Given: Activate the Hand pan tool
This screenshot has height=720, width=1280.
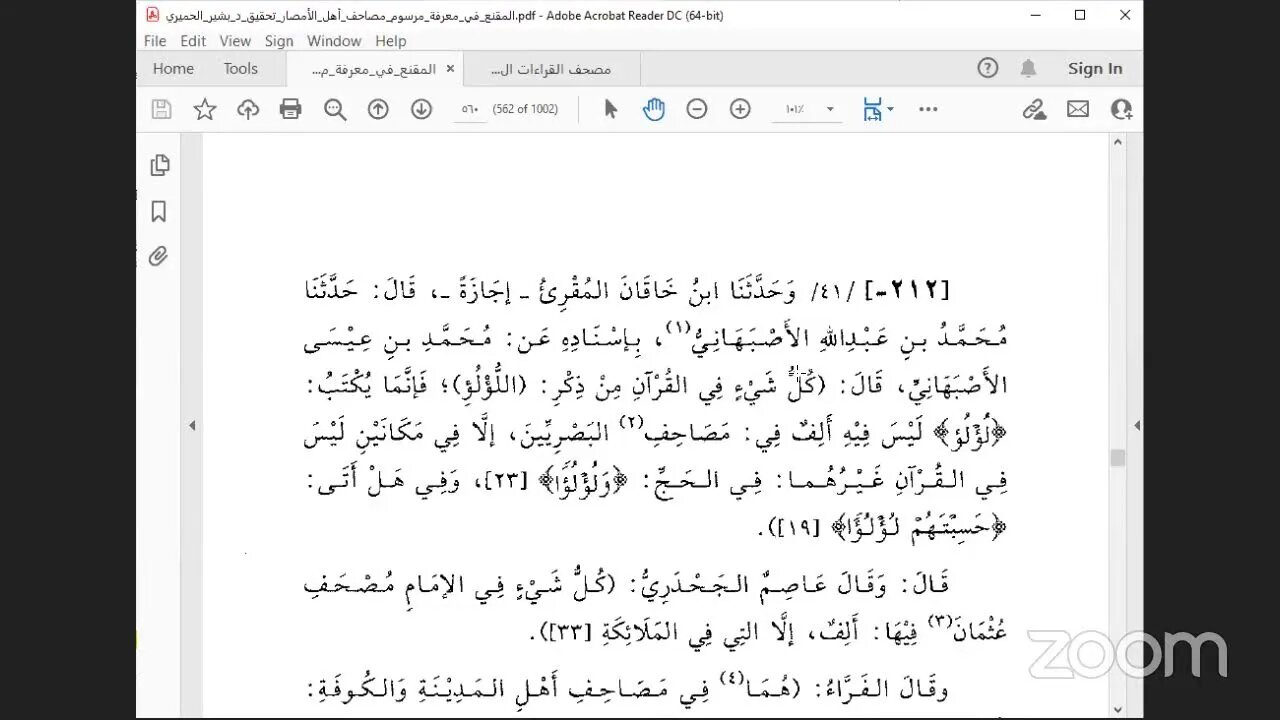Looking at the screenshot, I should 654,109.
